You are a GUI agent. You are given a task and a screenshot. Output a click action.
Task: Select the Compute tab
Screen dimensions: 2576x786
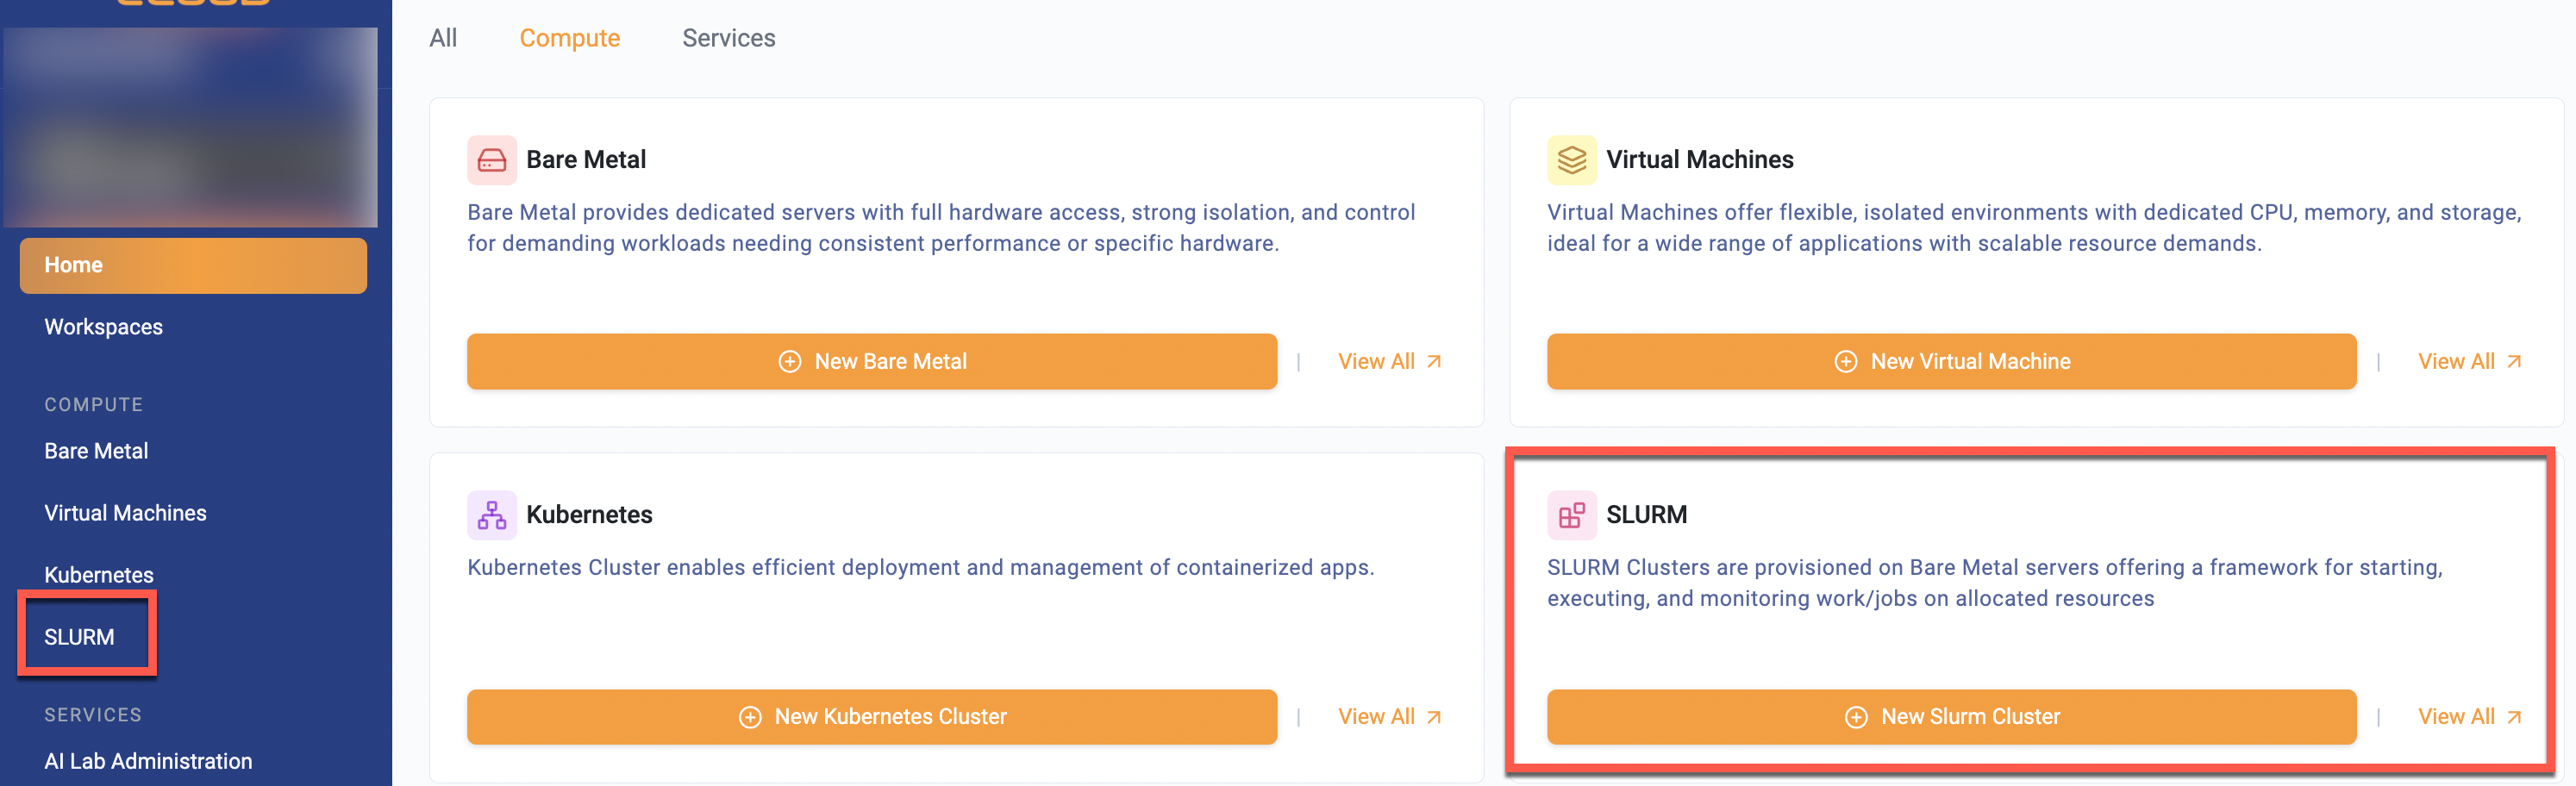(569, 38)
